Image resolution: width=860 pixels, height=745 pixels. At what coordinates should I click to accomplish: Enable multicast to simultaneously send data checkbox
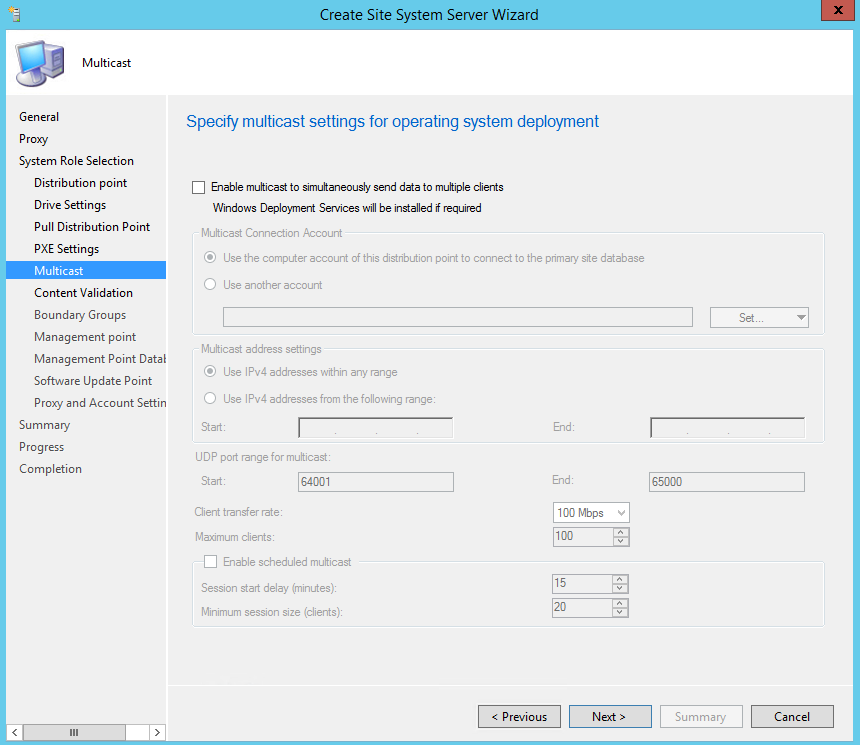pyautogui.click(x=199, y=188)
